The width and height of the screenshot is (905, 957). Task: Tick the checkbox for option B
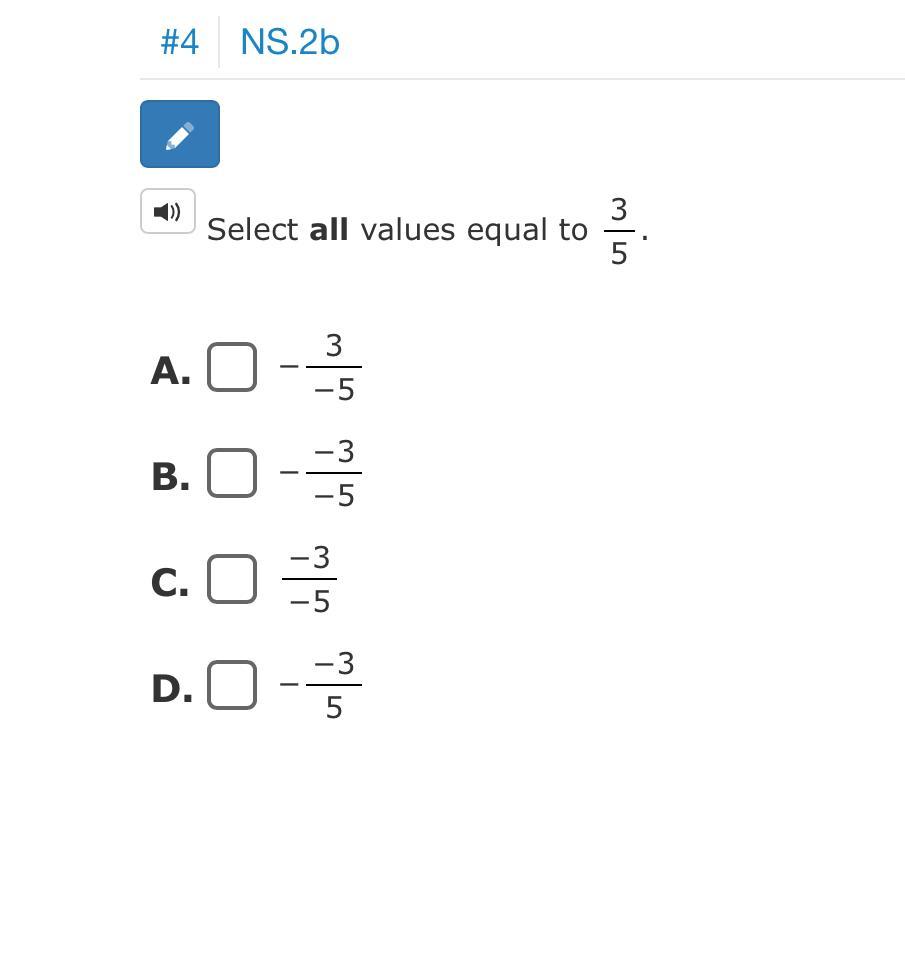click(232, 473)
